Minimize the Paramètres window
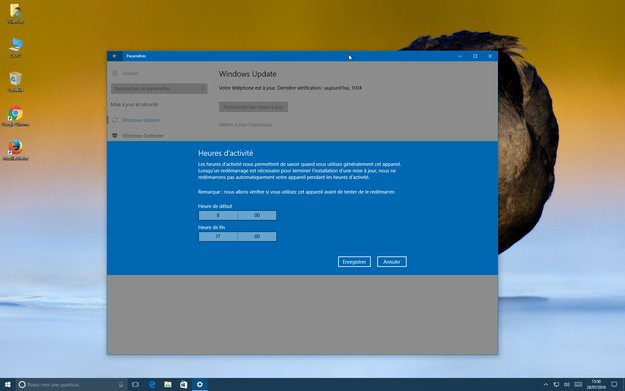Screen dimensions: 625x391 click(460, 56)
